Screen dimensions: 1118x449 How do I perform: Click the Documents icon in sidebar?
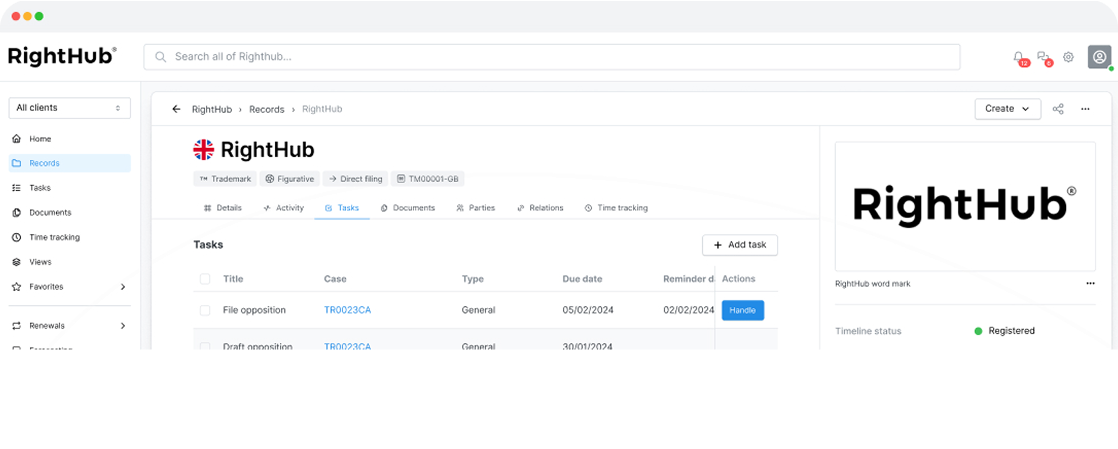pos(16,212)
